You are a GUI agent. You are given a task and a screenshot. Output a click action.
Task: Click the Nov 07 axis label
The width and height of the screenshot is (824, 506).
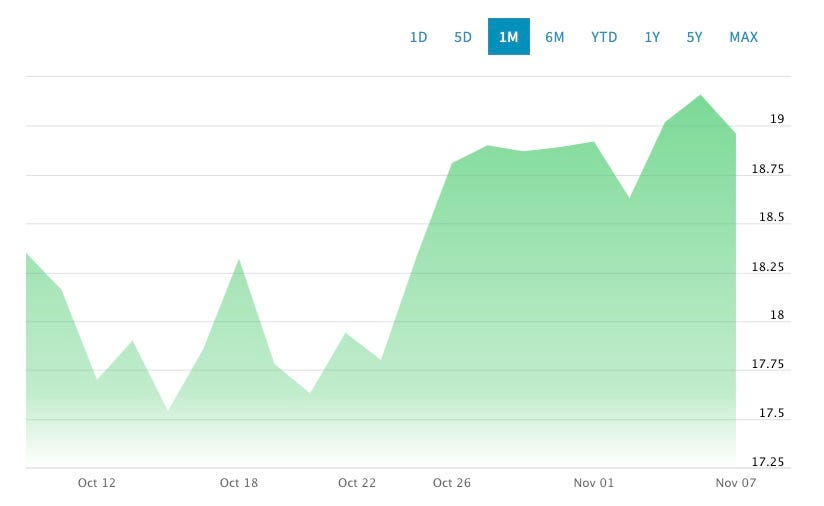click(736, 483)
